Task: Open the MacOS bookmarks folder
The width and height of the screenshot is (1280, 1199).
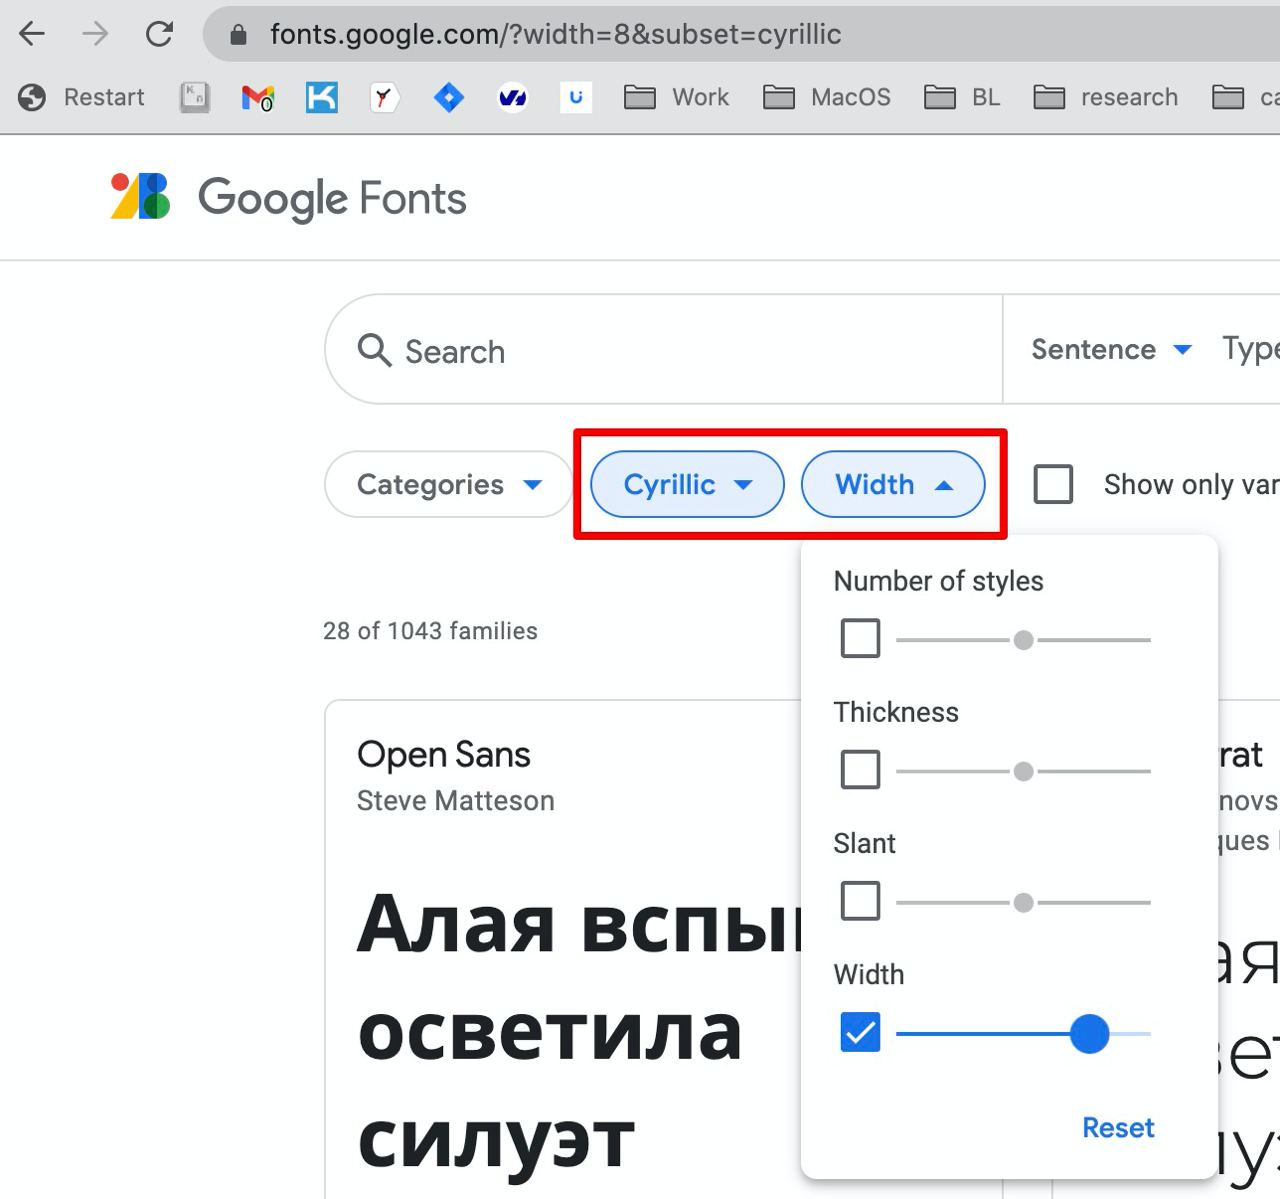Action: 826,97
